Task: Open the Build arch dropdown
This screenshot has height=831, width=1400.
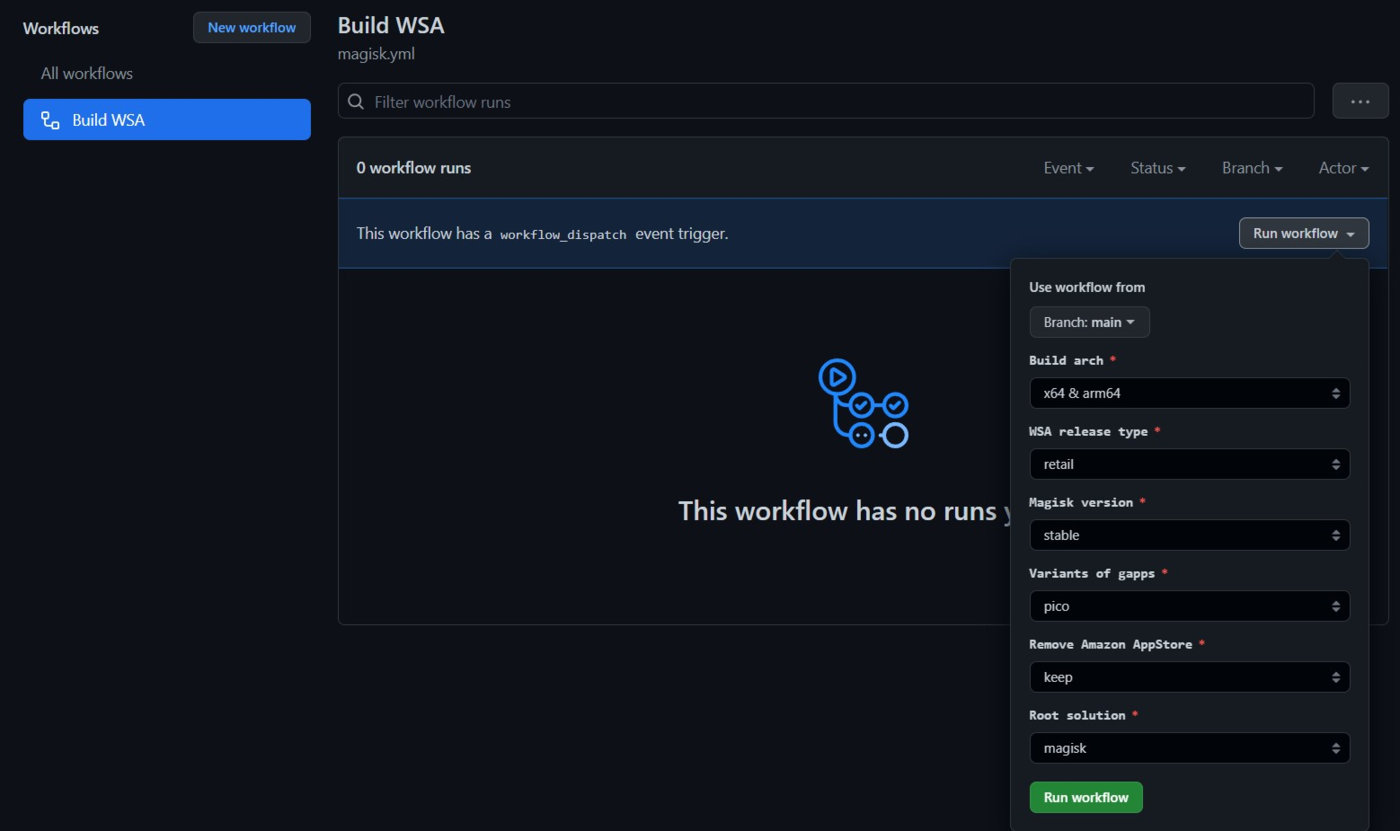Action: (x=1190, y=393)
